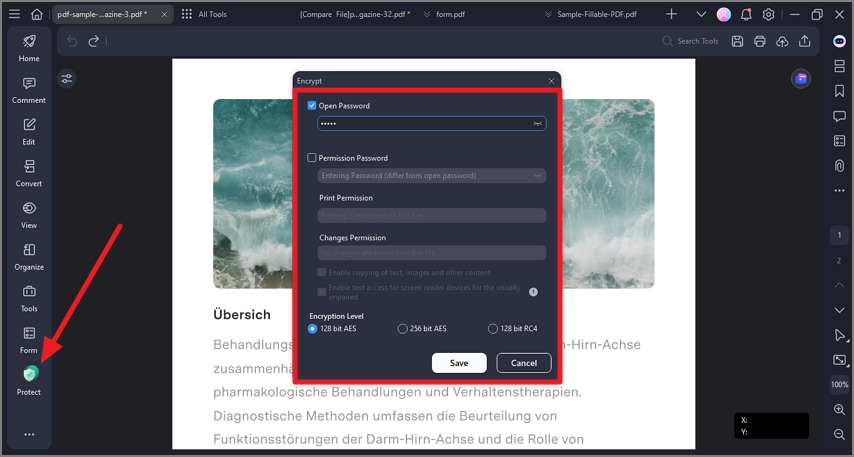Open the hamburger main menu
This screenshot has height=457, width=854.
15,14
